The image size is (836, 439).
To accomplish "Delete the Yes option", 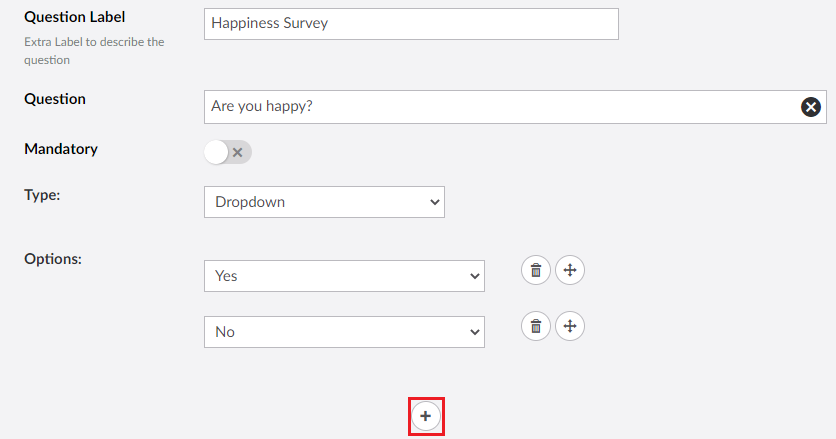I will (536, 270).
